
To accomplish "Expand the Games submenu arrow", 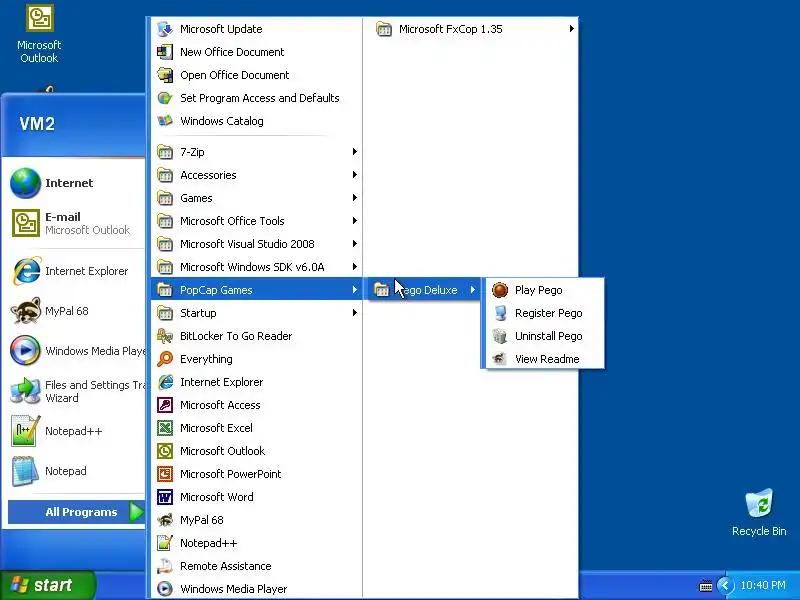I will tap(355, 198).
